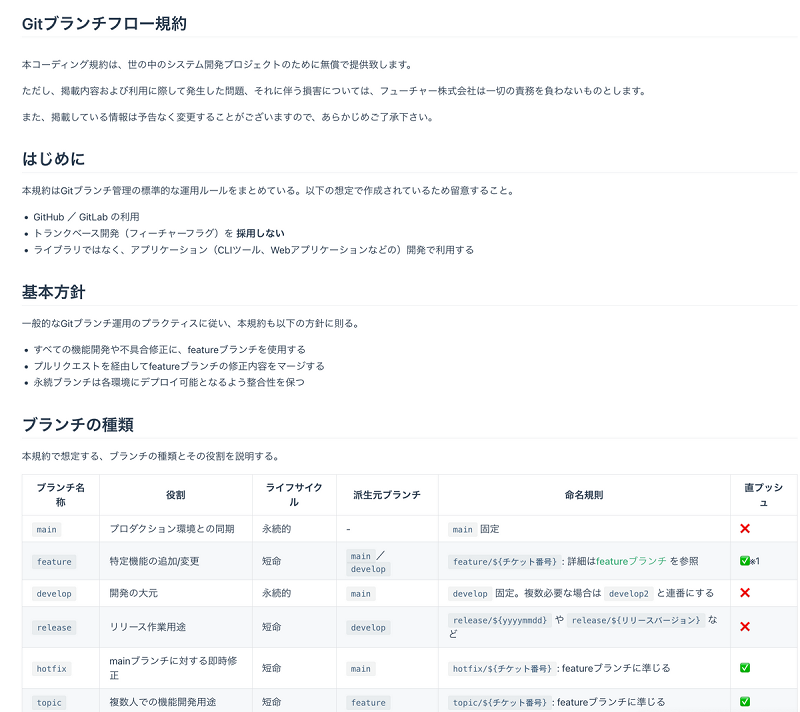Click the sentence 本規約で想定する、ブランチの種類
This screenshot has height=712, width=800.
point(152,456)
